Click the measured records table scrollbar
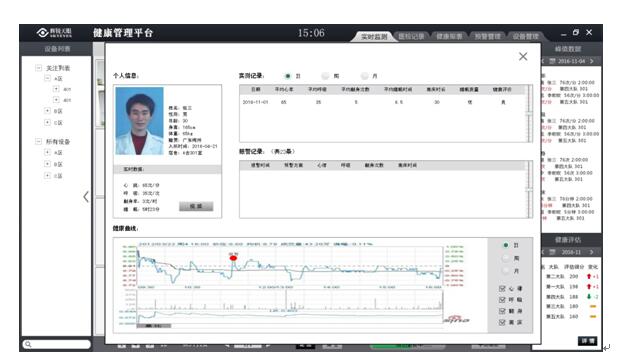The width and height of the screenshot is (624, 364). tap(529, 113)
